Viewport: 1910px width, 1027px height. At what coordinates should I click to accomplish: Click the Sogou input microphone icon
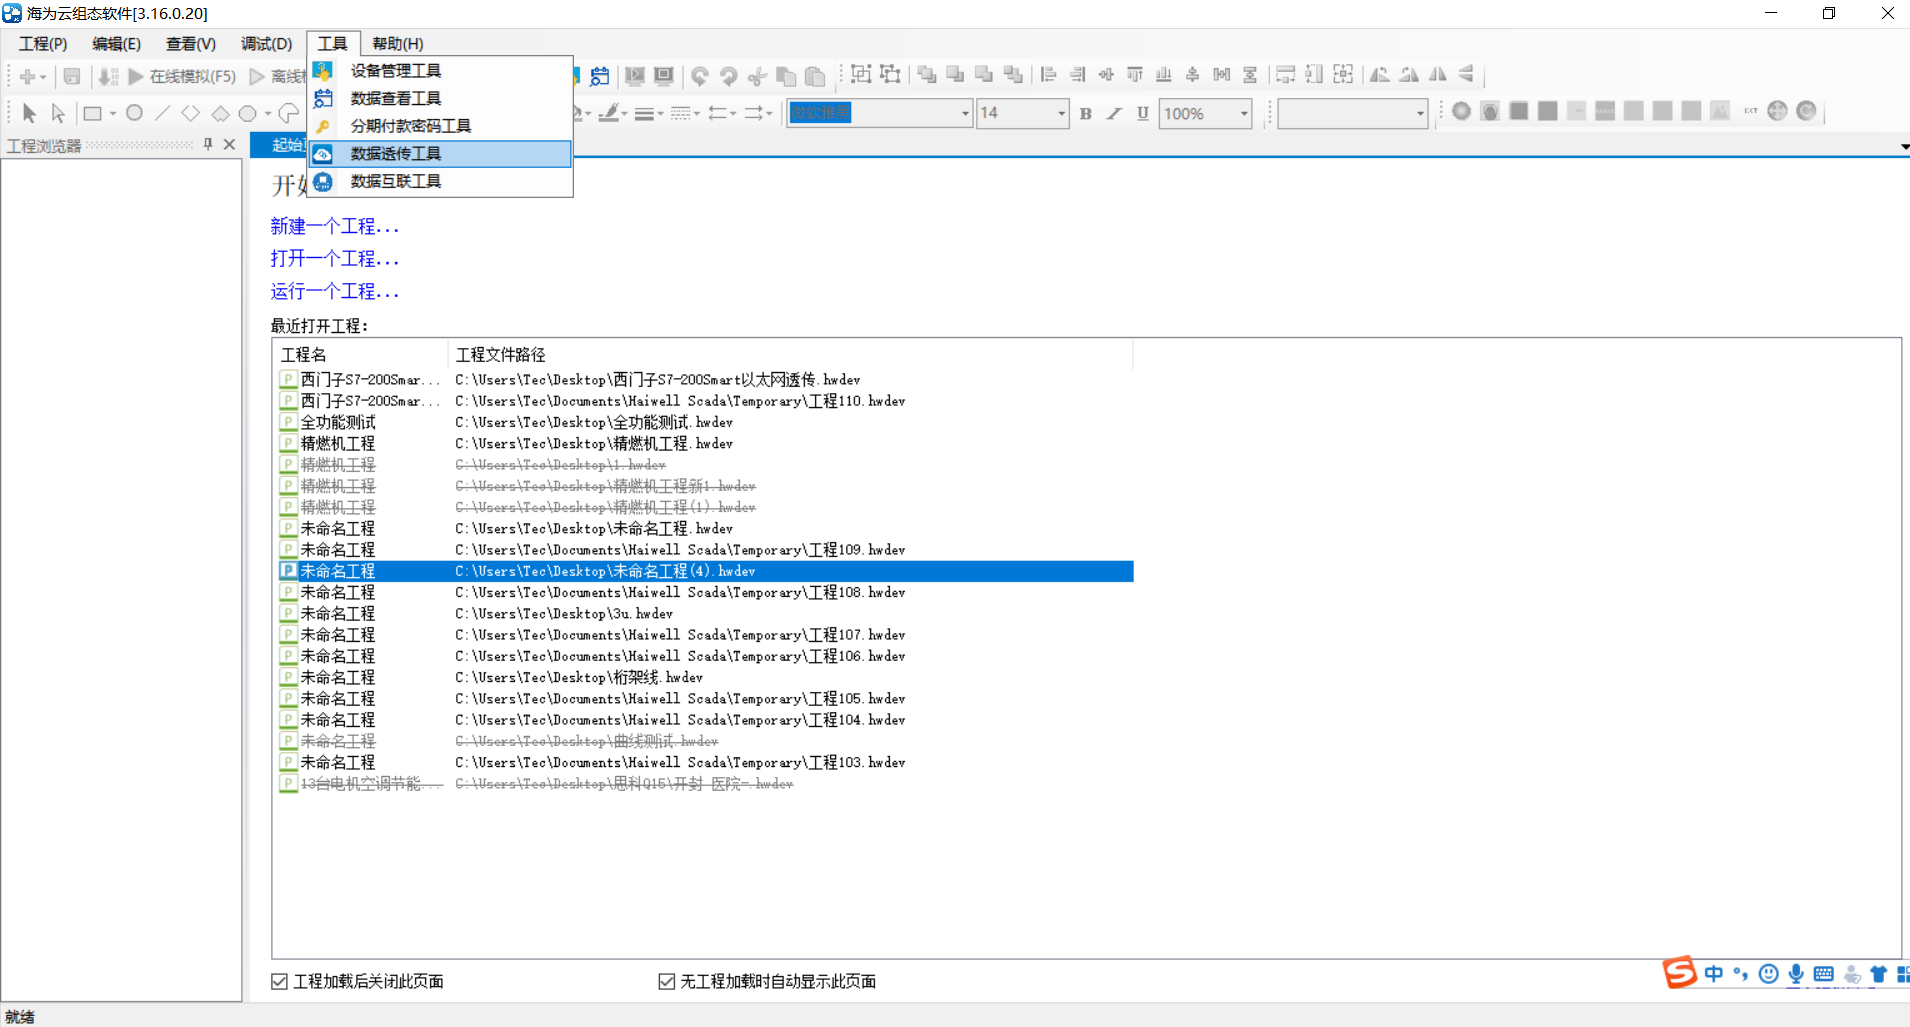coord(1796,974)
